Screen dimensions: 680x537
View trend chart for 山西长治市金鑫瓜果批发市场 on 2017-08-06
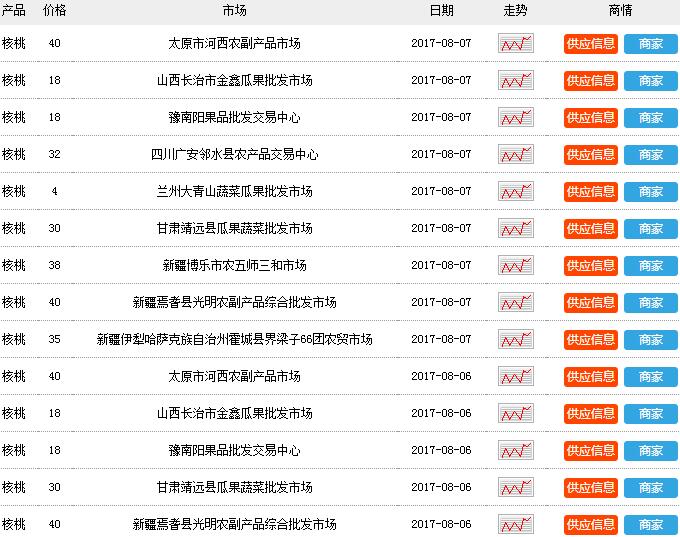point(515,413)
